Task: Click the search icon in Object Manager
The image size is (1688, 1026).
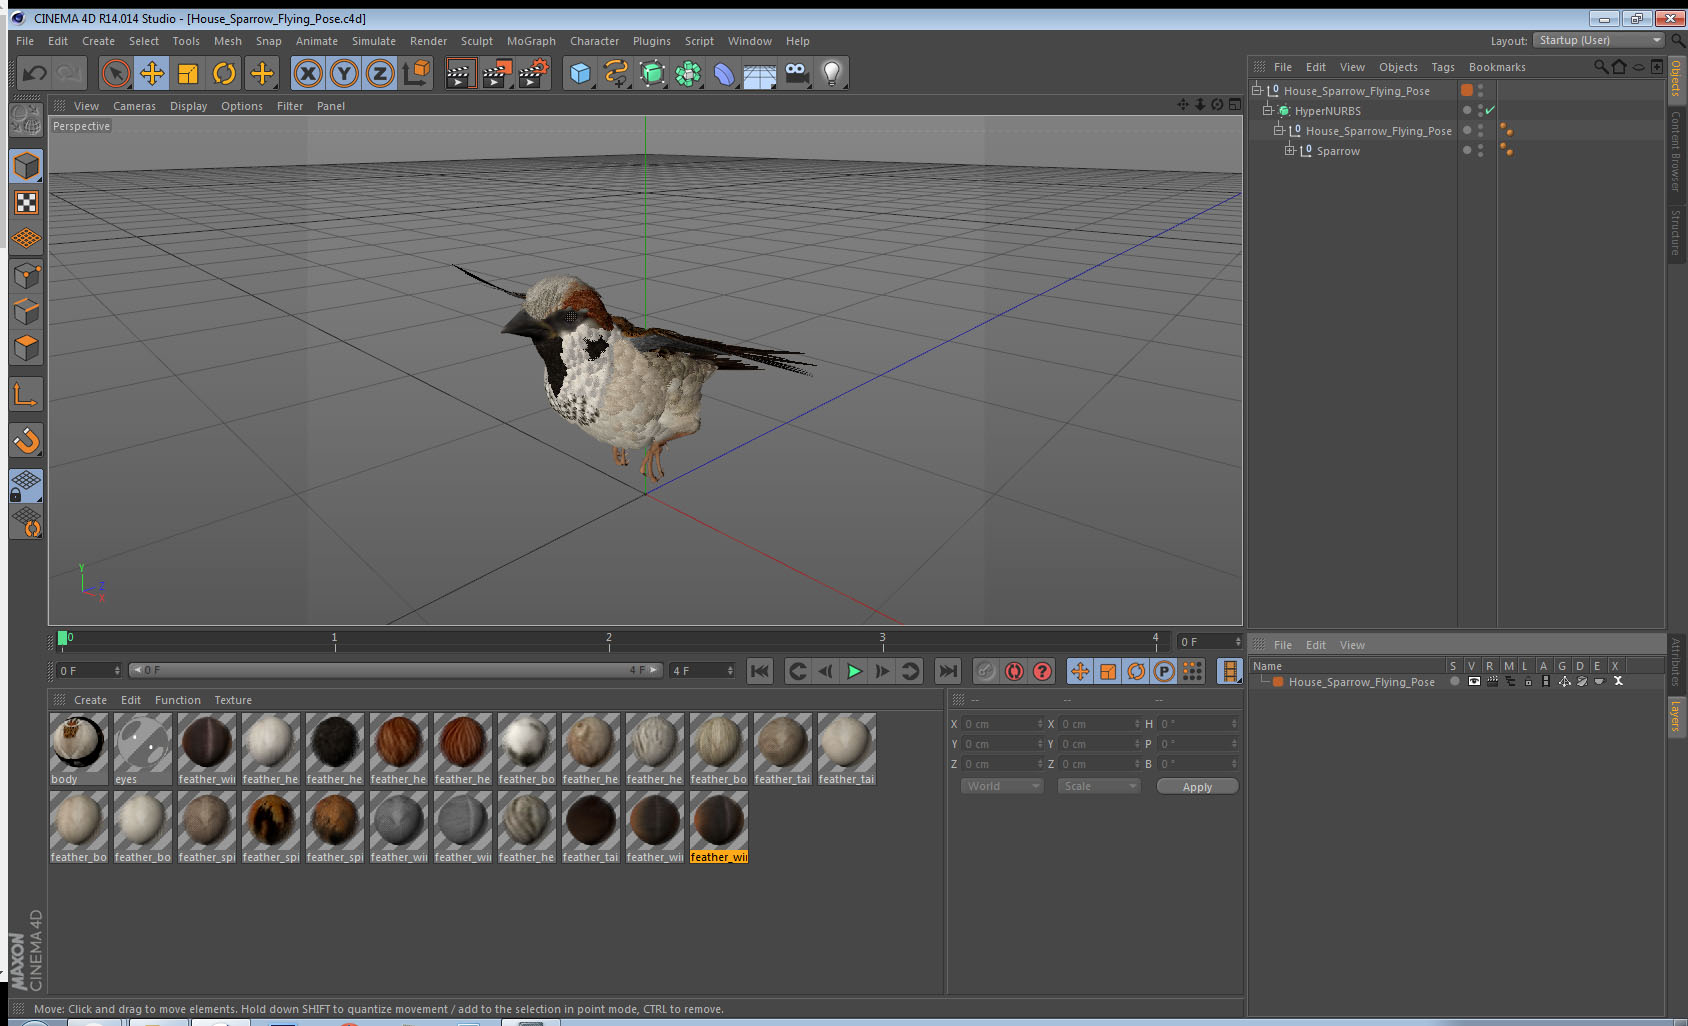Action: 1600,67
